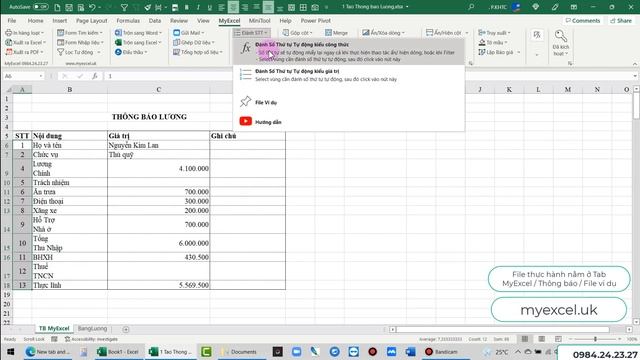The width and height of the screenshot is (640, 360).
Task: Open Windows Start menu
Action: [10, 351]
